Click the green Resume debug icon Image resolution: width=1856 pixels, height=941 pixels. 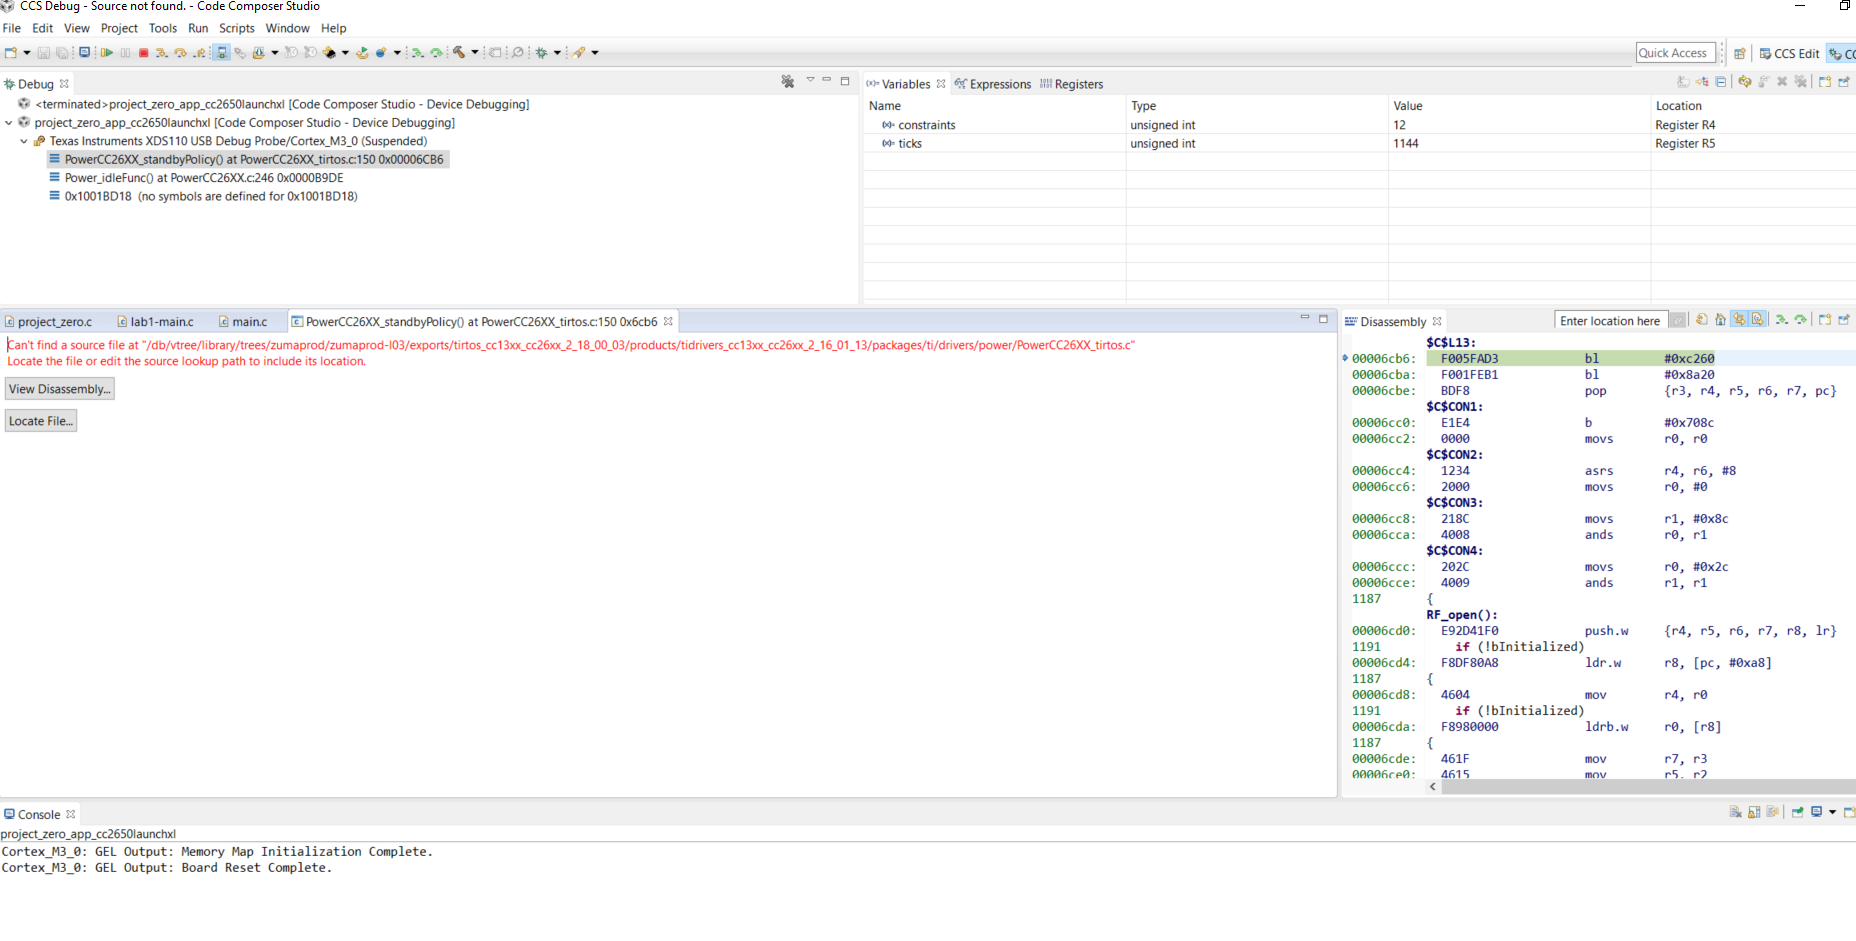tap(107, 53)
